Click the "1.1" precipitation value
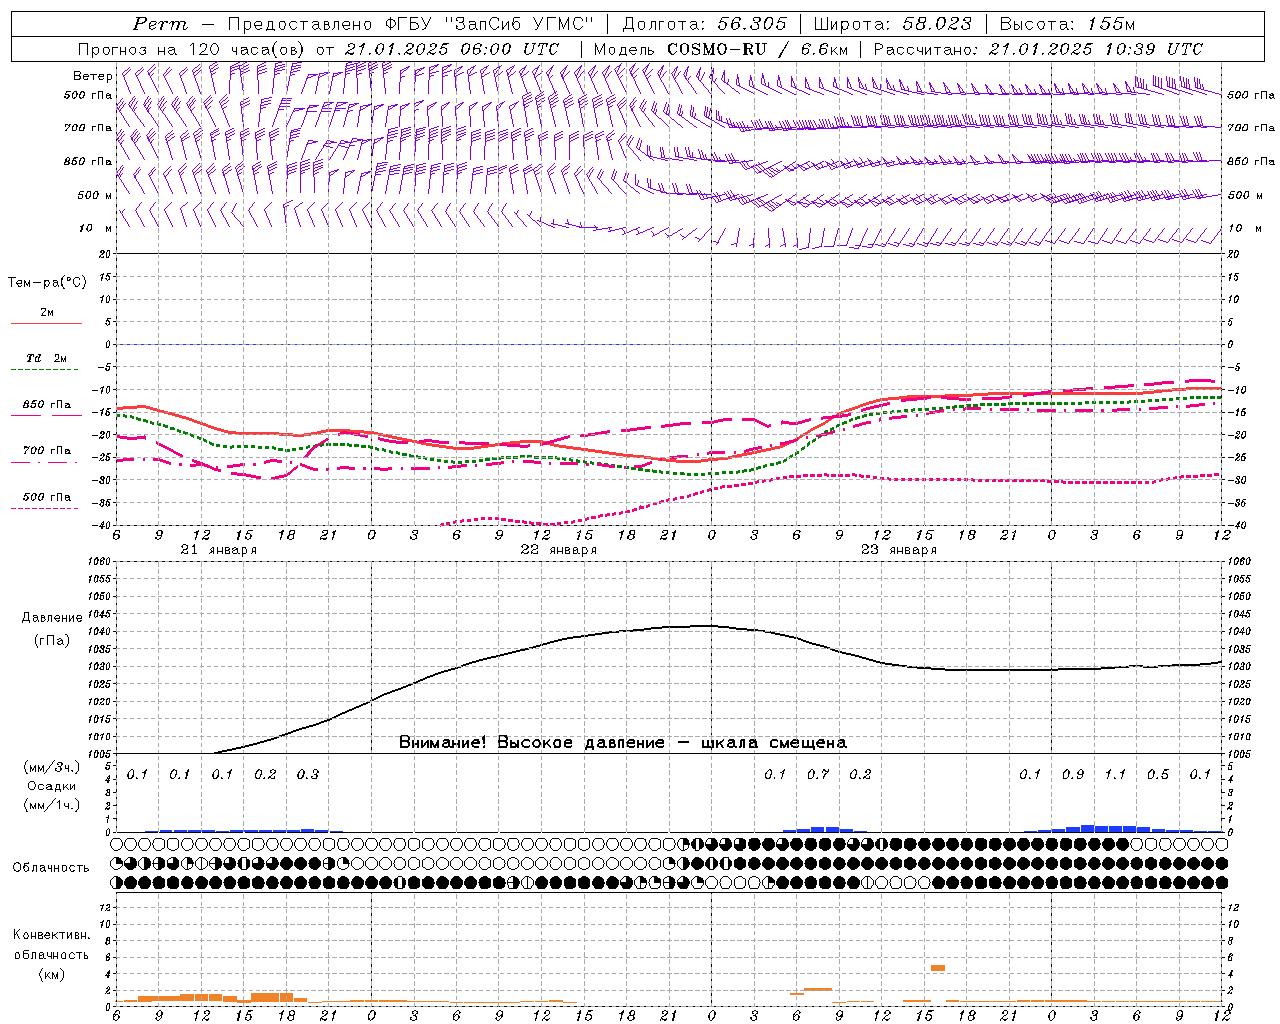The height and width of the screenshot is (1024, 1280). coord(1115,774)
